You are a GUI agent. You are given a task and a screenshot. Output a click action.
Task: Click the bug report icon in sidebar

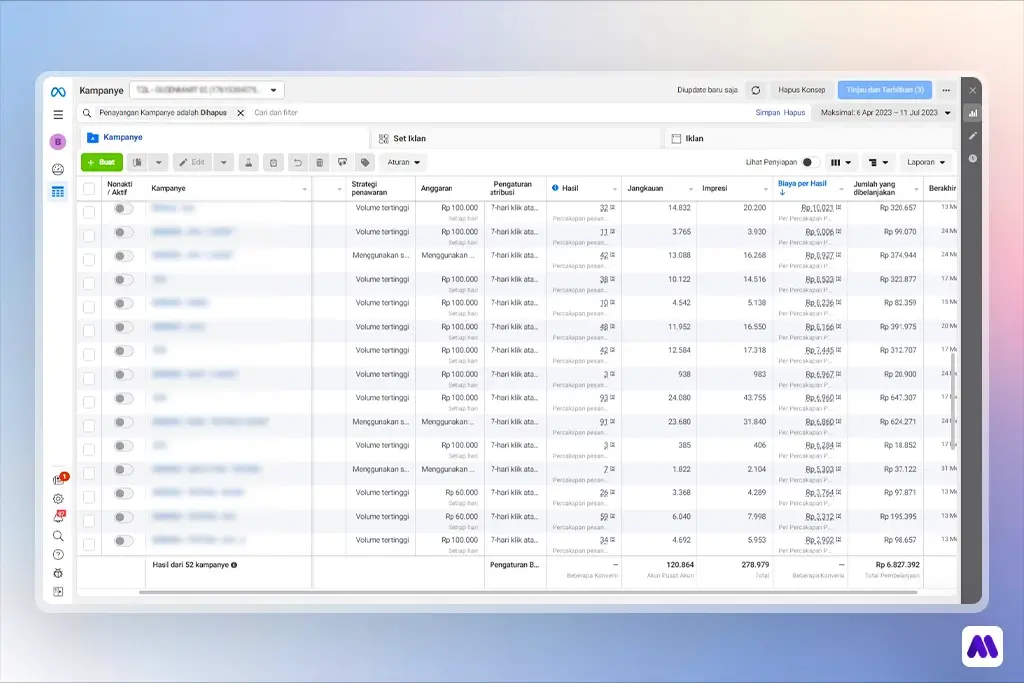point(58,573)
